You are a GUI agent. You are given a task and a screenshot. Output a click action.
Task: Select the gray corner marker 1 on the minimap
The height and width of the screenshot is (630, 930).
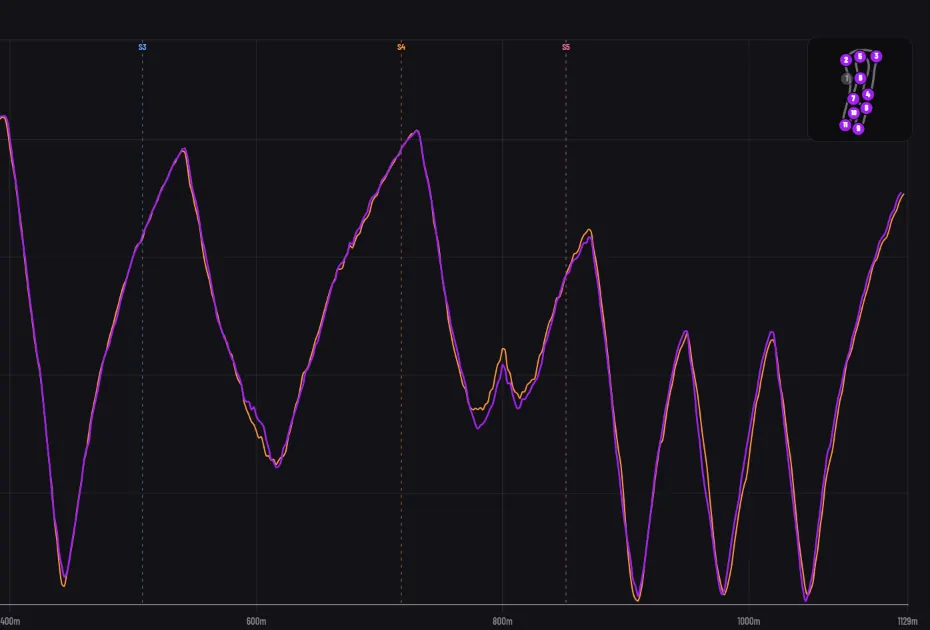(847, 78)
